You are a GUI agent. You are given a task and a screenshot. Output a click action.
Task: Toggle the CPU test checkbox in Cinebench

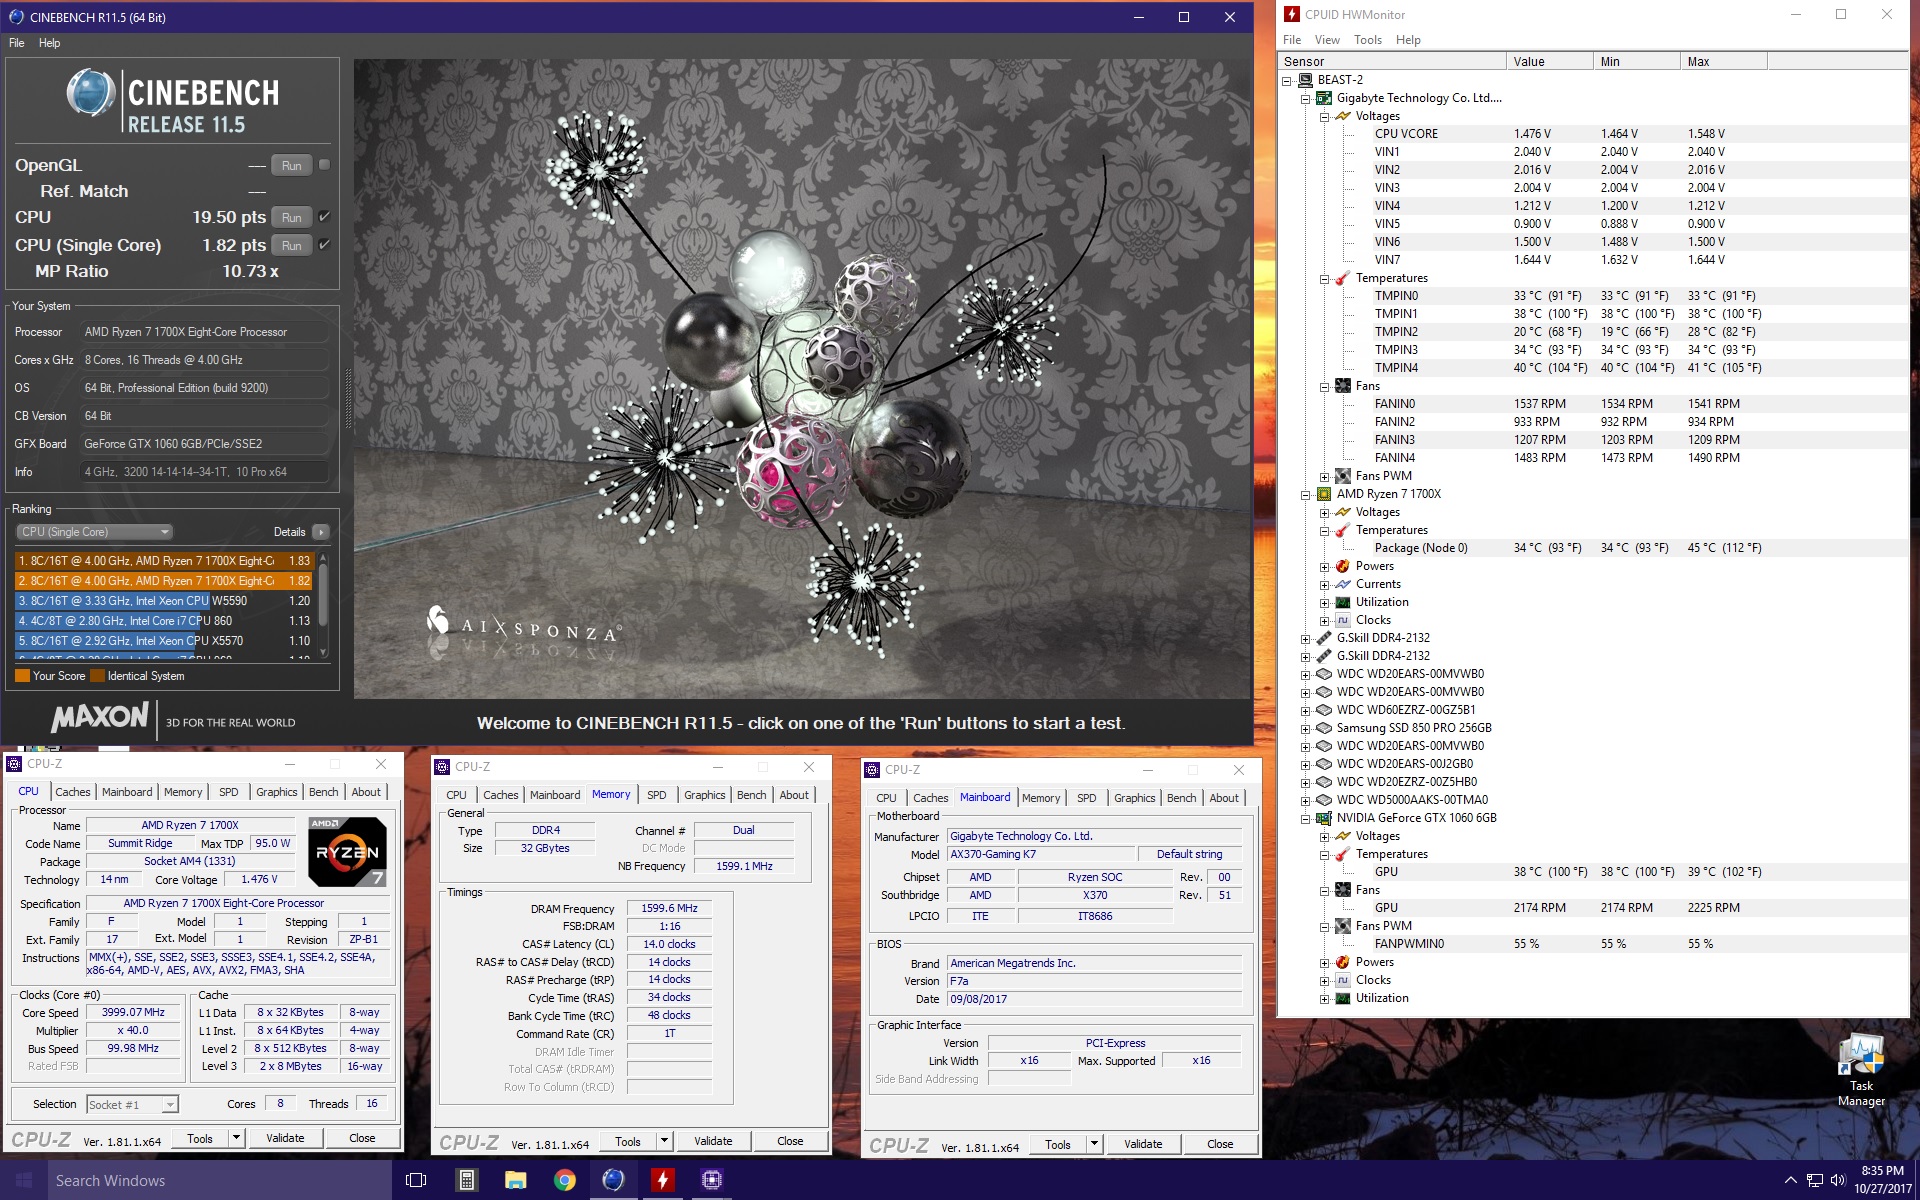(x=324, y=217)
